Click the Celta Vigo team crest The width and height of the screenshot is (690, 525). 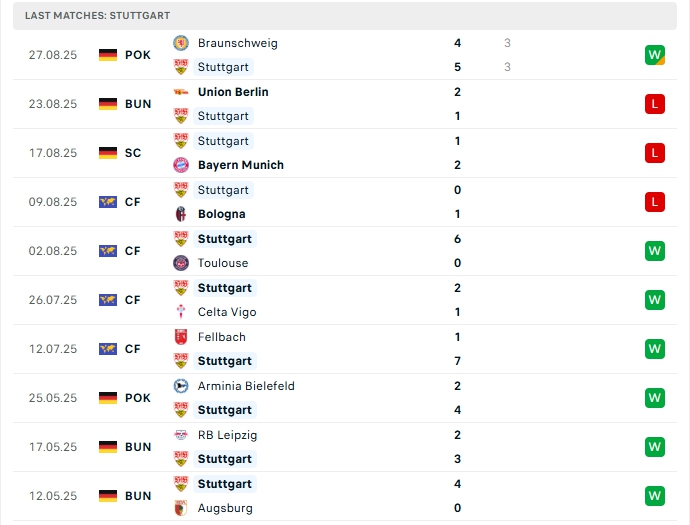coord(181,312)
